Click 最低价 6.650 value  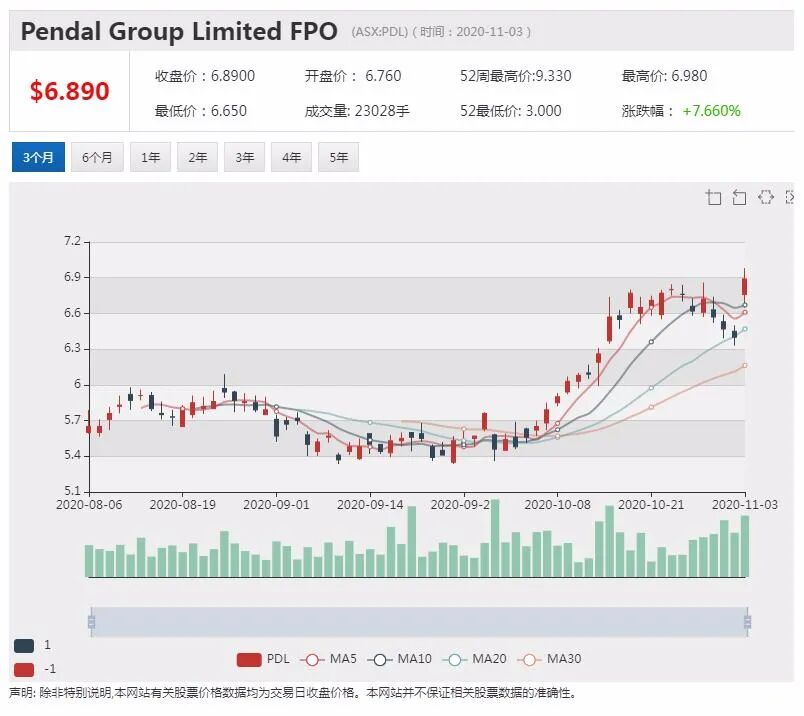[x=200, y=111]
